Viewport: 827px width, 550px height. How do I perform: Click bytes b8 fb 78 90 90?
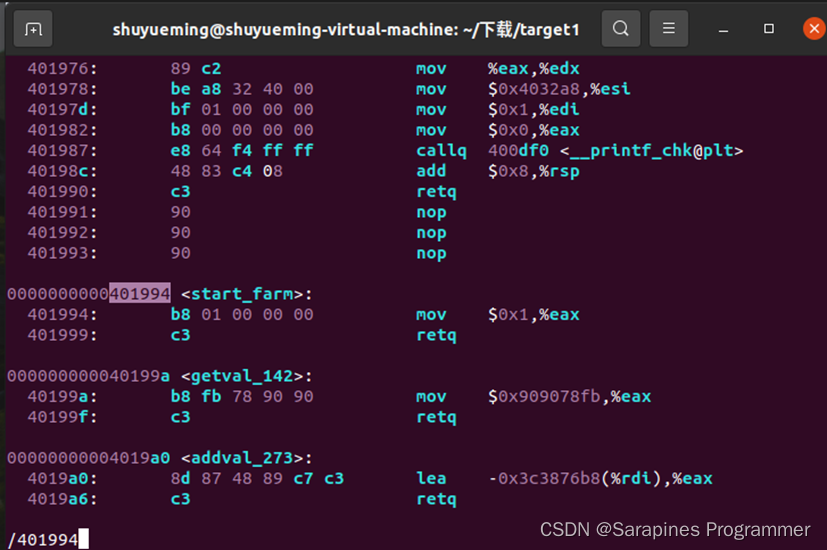pyautogui.click(x=242, y=397)
